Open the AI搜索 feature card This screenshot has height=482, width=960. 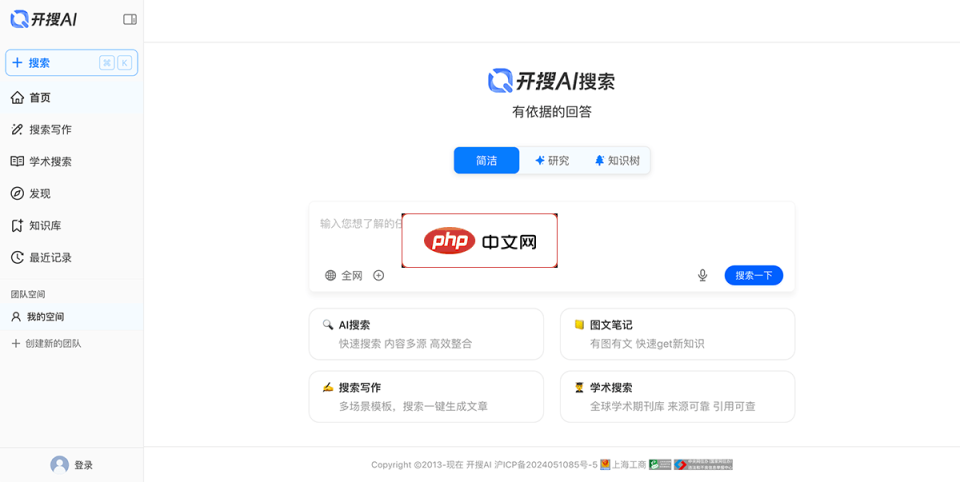[426, 334]
